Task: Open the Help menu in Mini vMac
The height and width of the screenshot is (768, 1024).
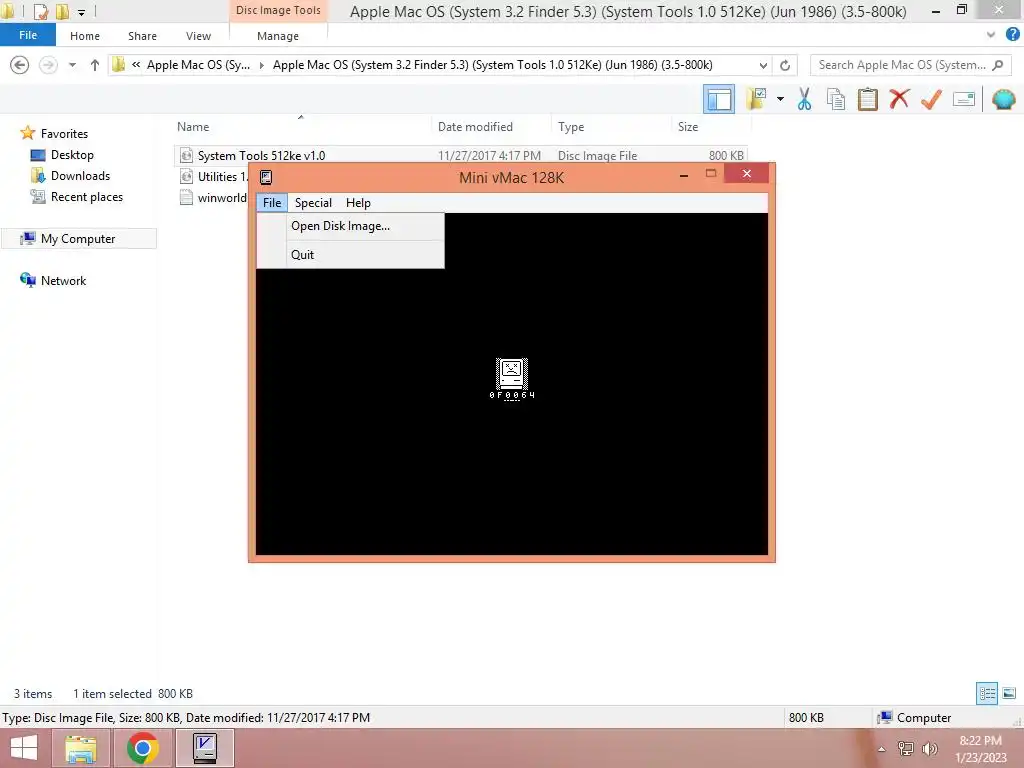Action: (358, 202)
